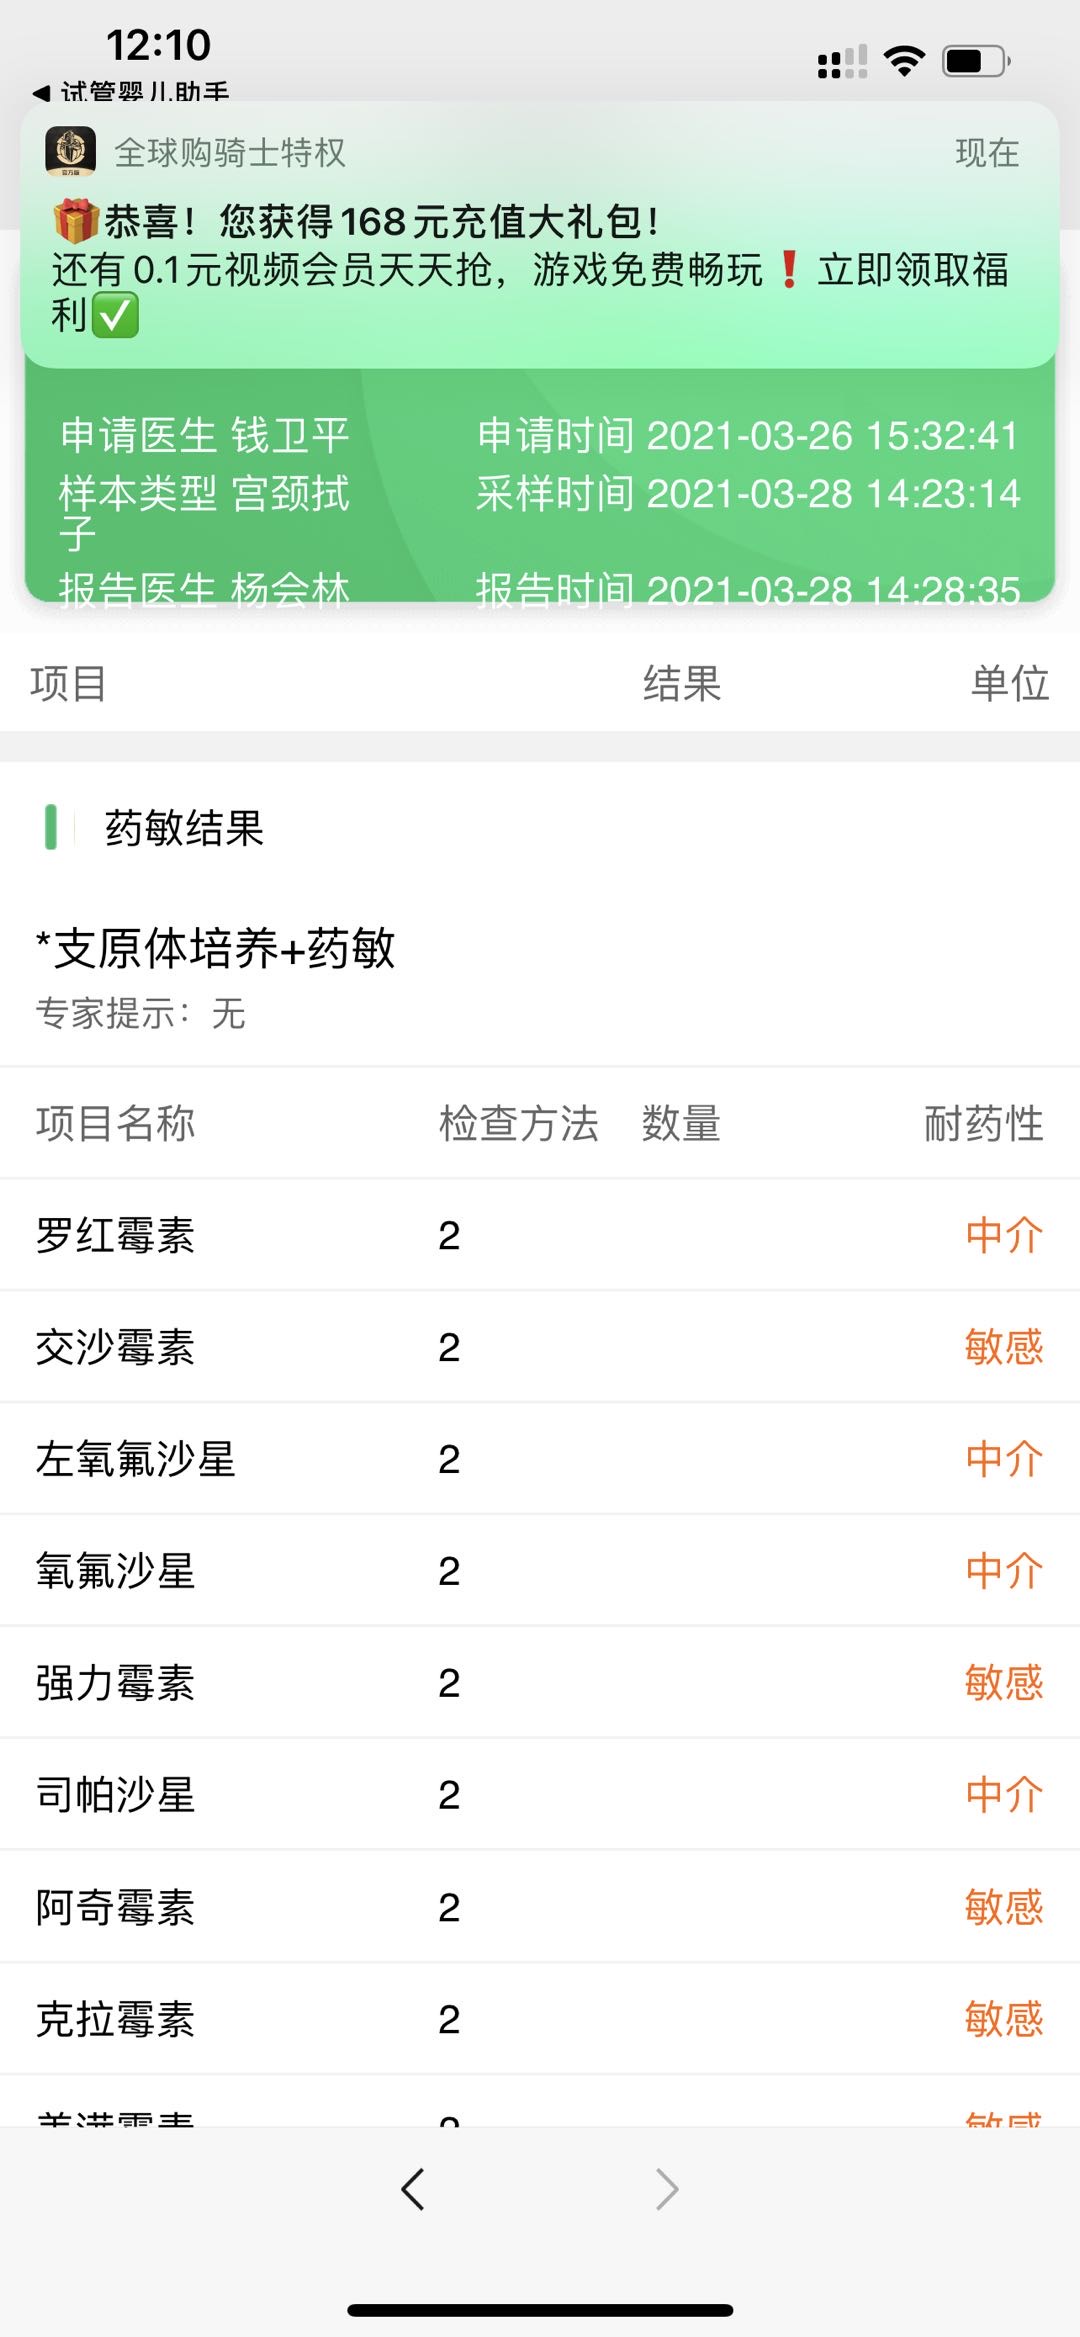
Task: Tap the Wi-Fi status icon
Action: (904, 61)
